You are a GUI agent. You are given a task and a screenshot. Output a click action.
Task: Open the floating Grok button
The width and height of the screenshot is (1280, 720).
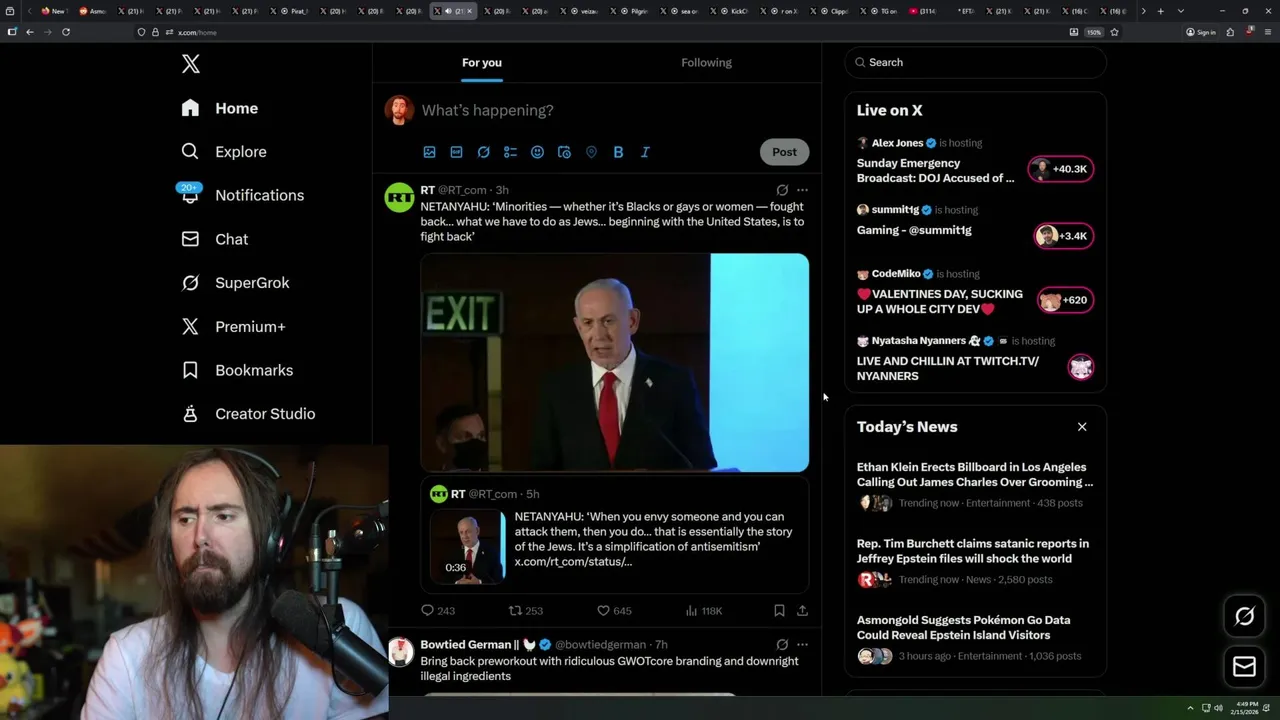point(1244,617)
